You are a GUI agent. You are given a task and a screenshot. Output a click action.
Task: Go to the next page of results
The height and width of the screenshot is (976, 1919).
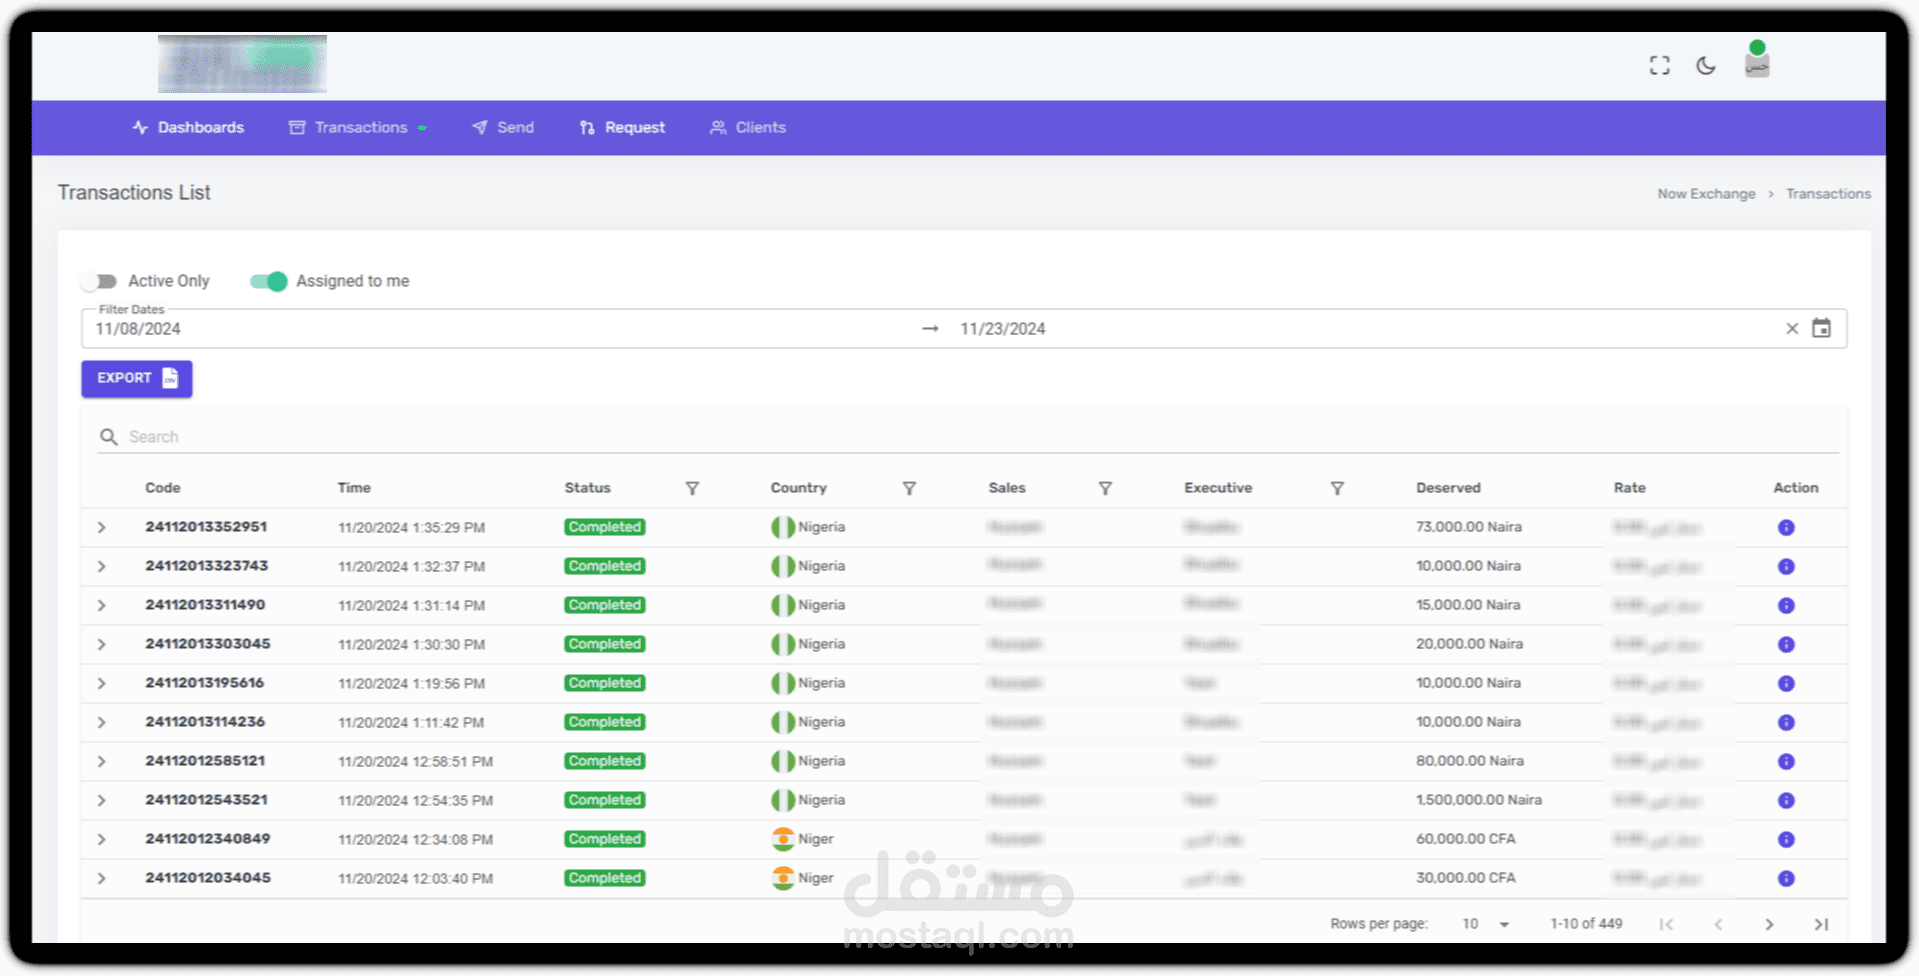pyautogui.click(x=1769, y=924)
